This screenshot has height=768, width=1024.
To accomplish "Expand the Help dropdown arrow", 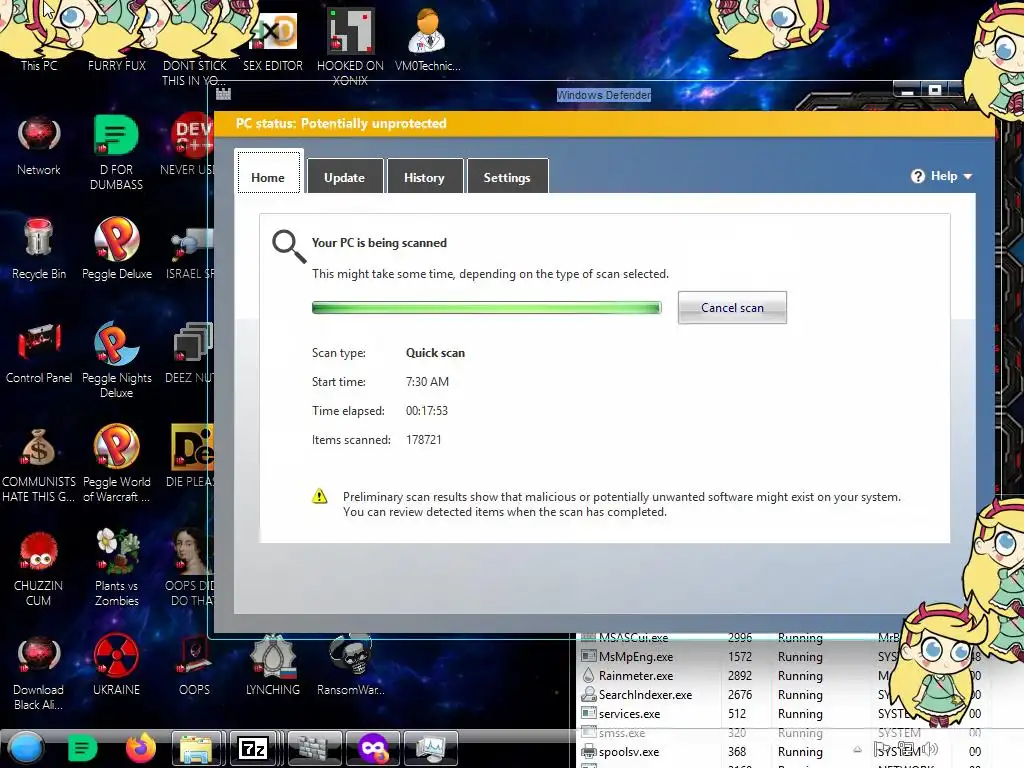I will (968, 176).
